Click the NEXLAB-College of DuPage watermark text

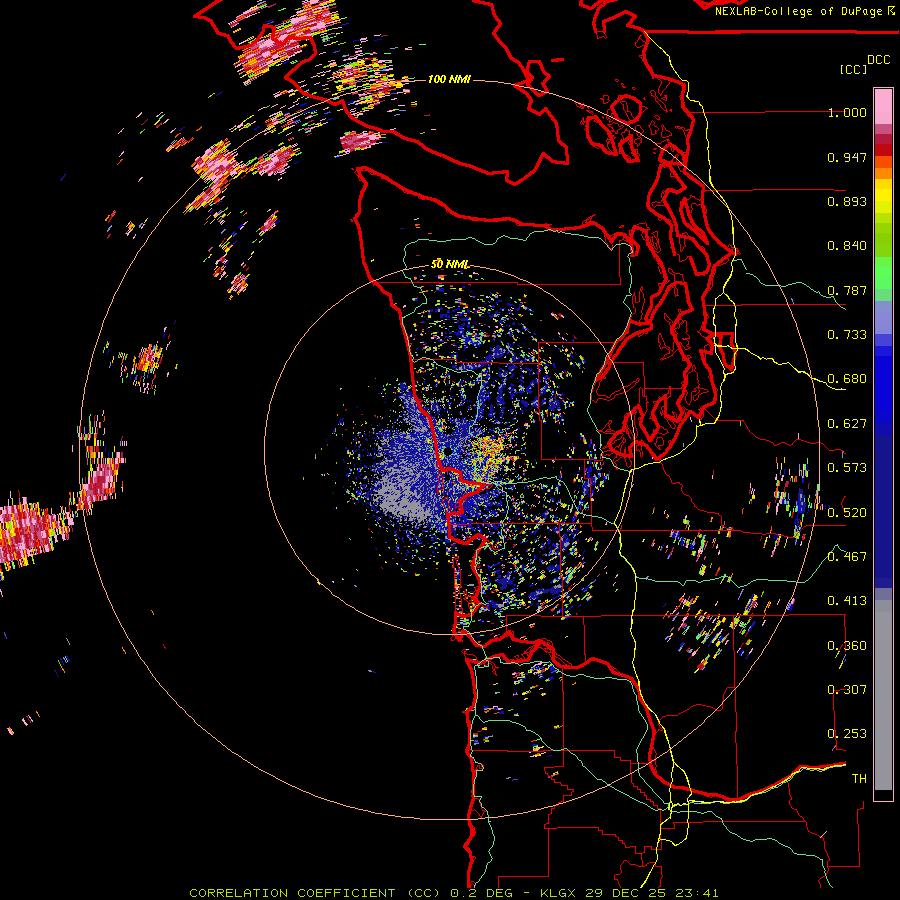pos(800,11)
